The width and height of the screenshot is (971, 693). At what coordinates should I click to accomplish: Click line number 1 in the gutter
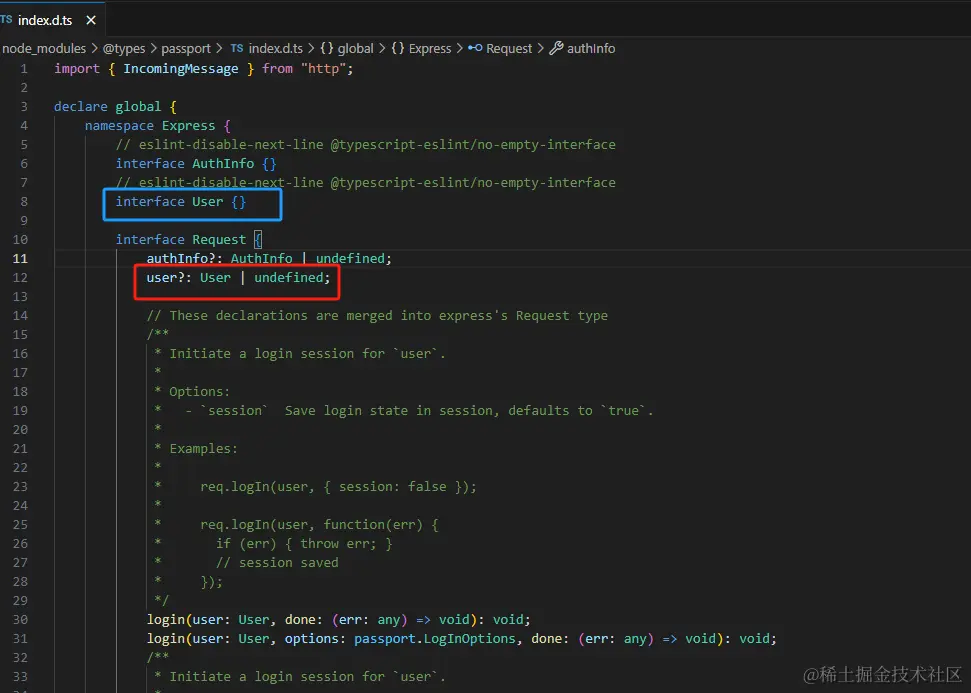(24, 69)
